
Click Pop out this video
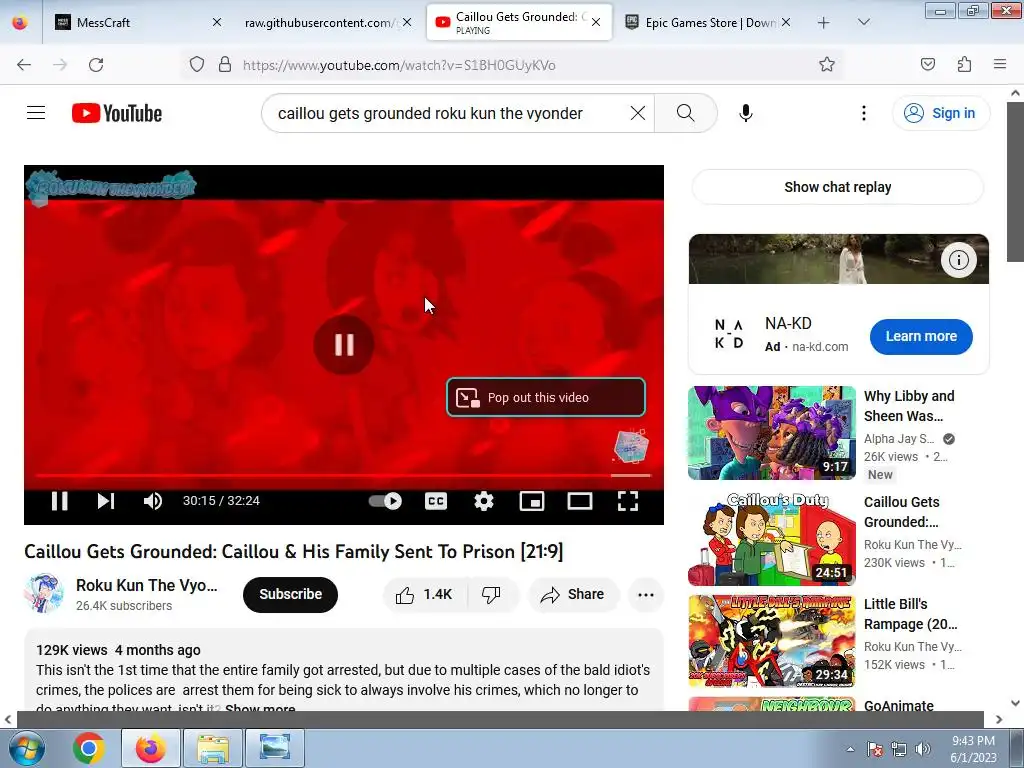546,397
